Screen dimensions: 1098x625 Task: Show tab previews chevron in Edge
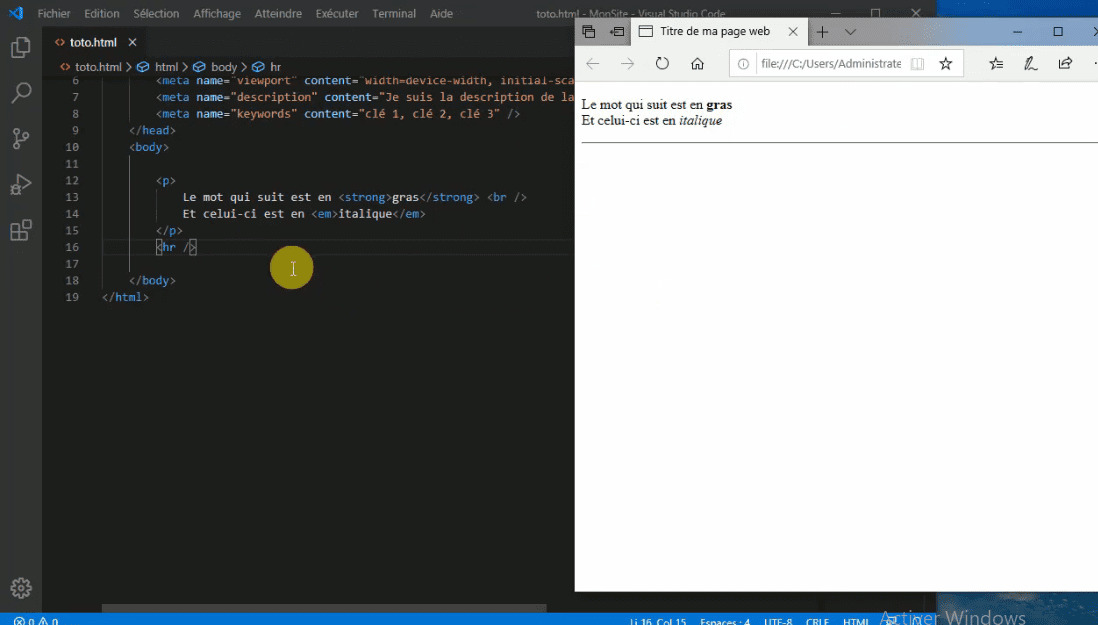(850, 31)
